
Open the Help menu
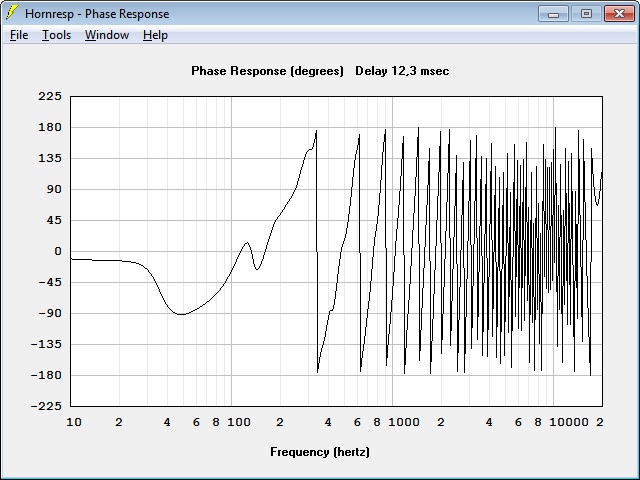(155, 35)
